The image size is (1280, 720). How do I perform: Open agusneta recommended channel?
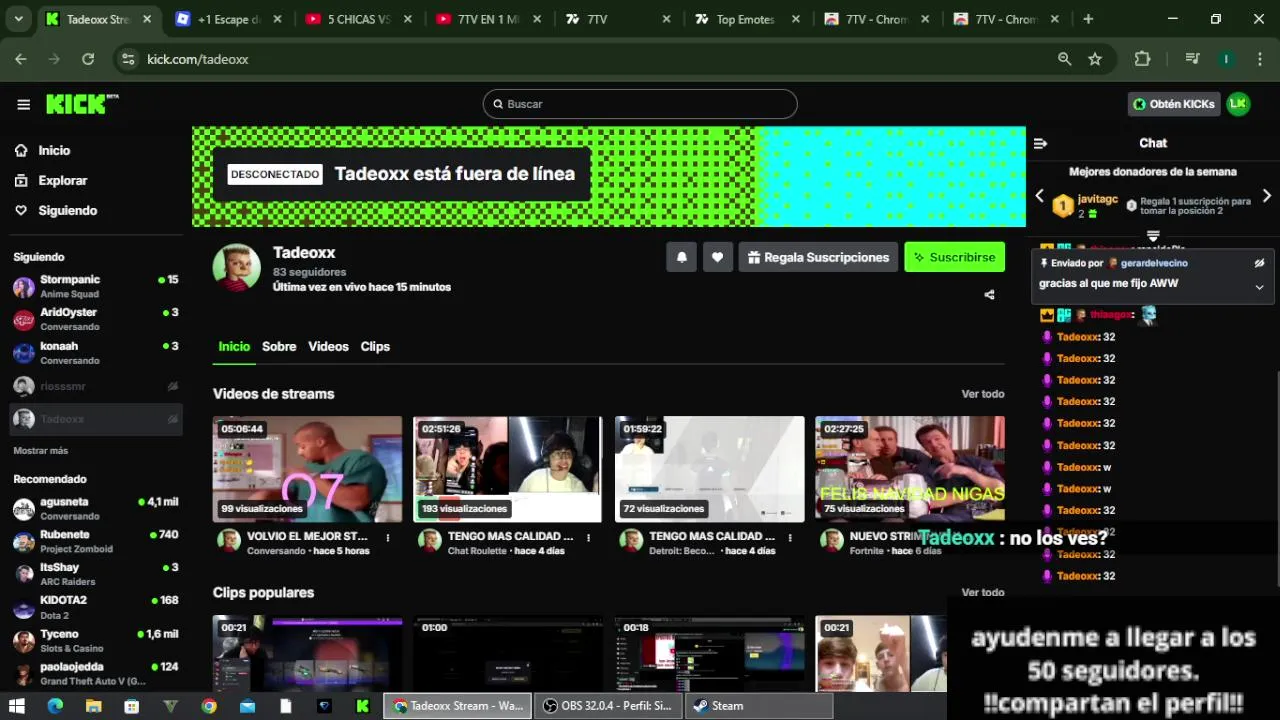pyautogui.click(x=96, y=508)
